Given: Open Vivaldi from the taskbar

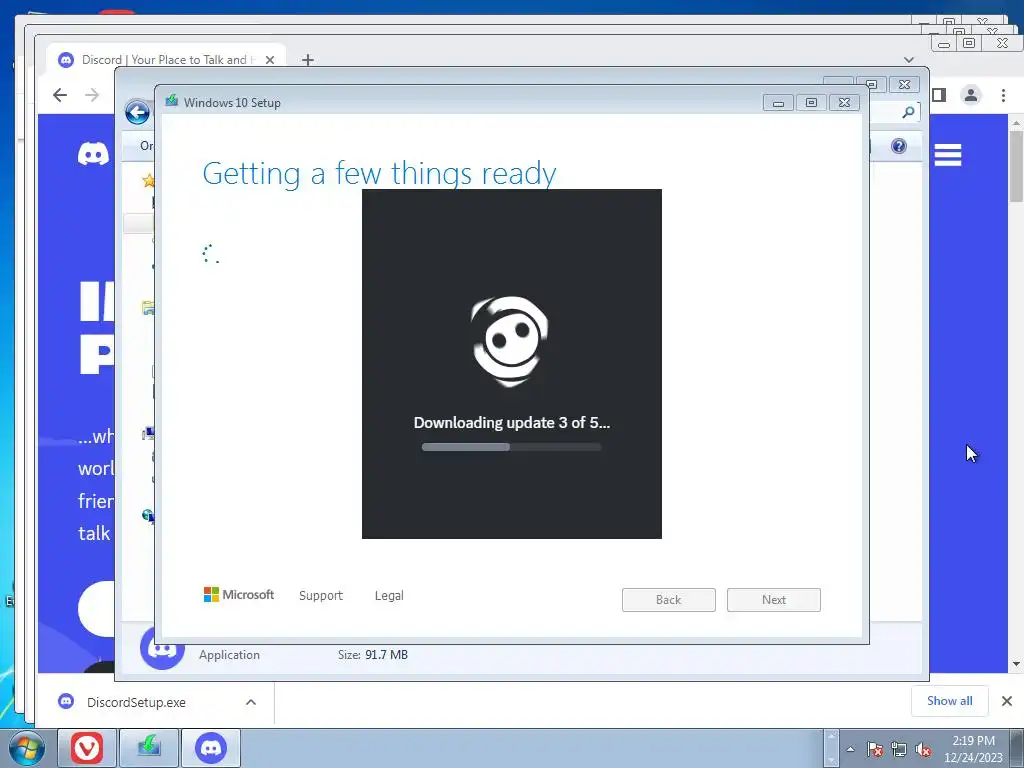Looking at the screenshot, I should point(87,748).
